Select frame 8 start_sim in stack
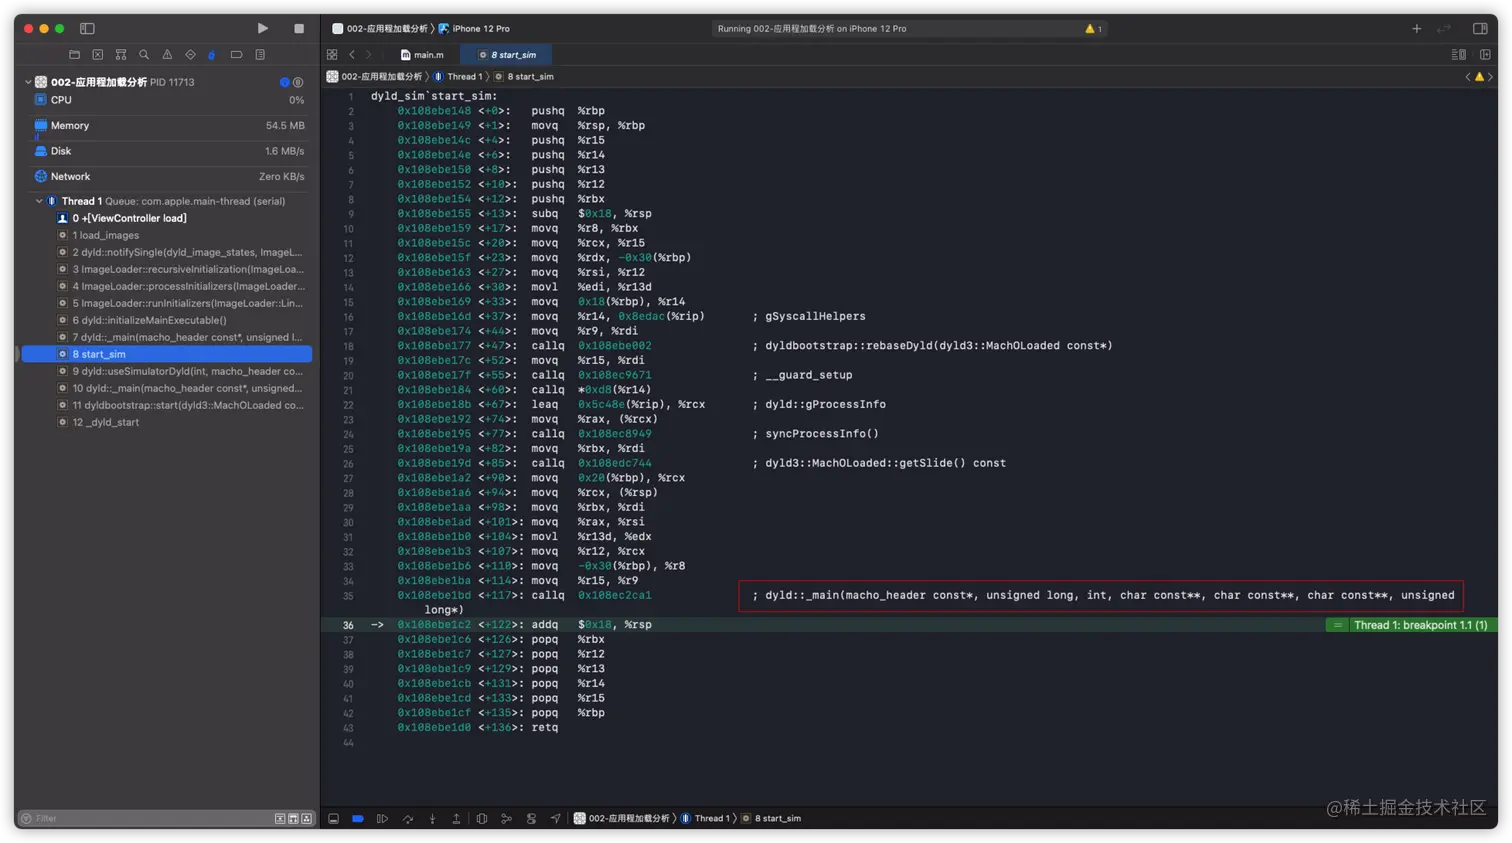 [167, 354]
